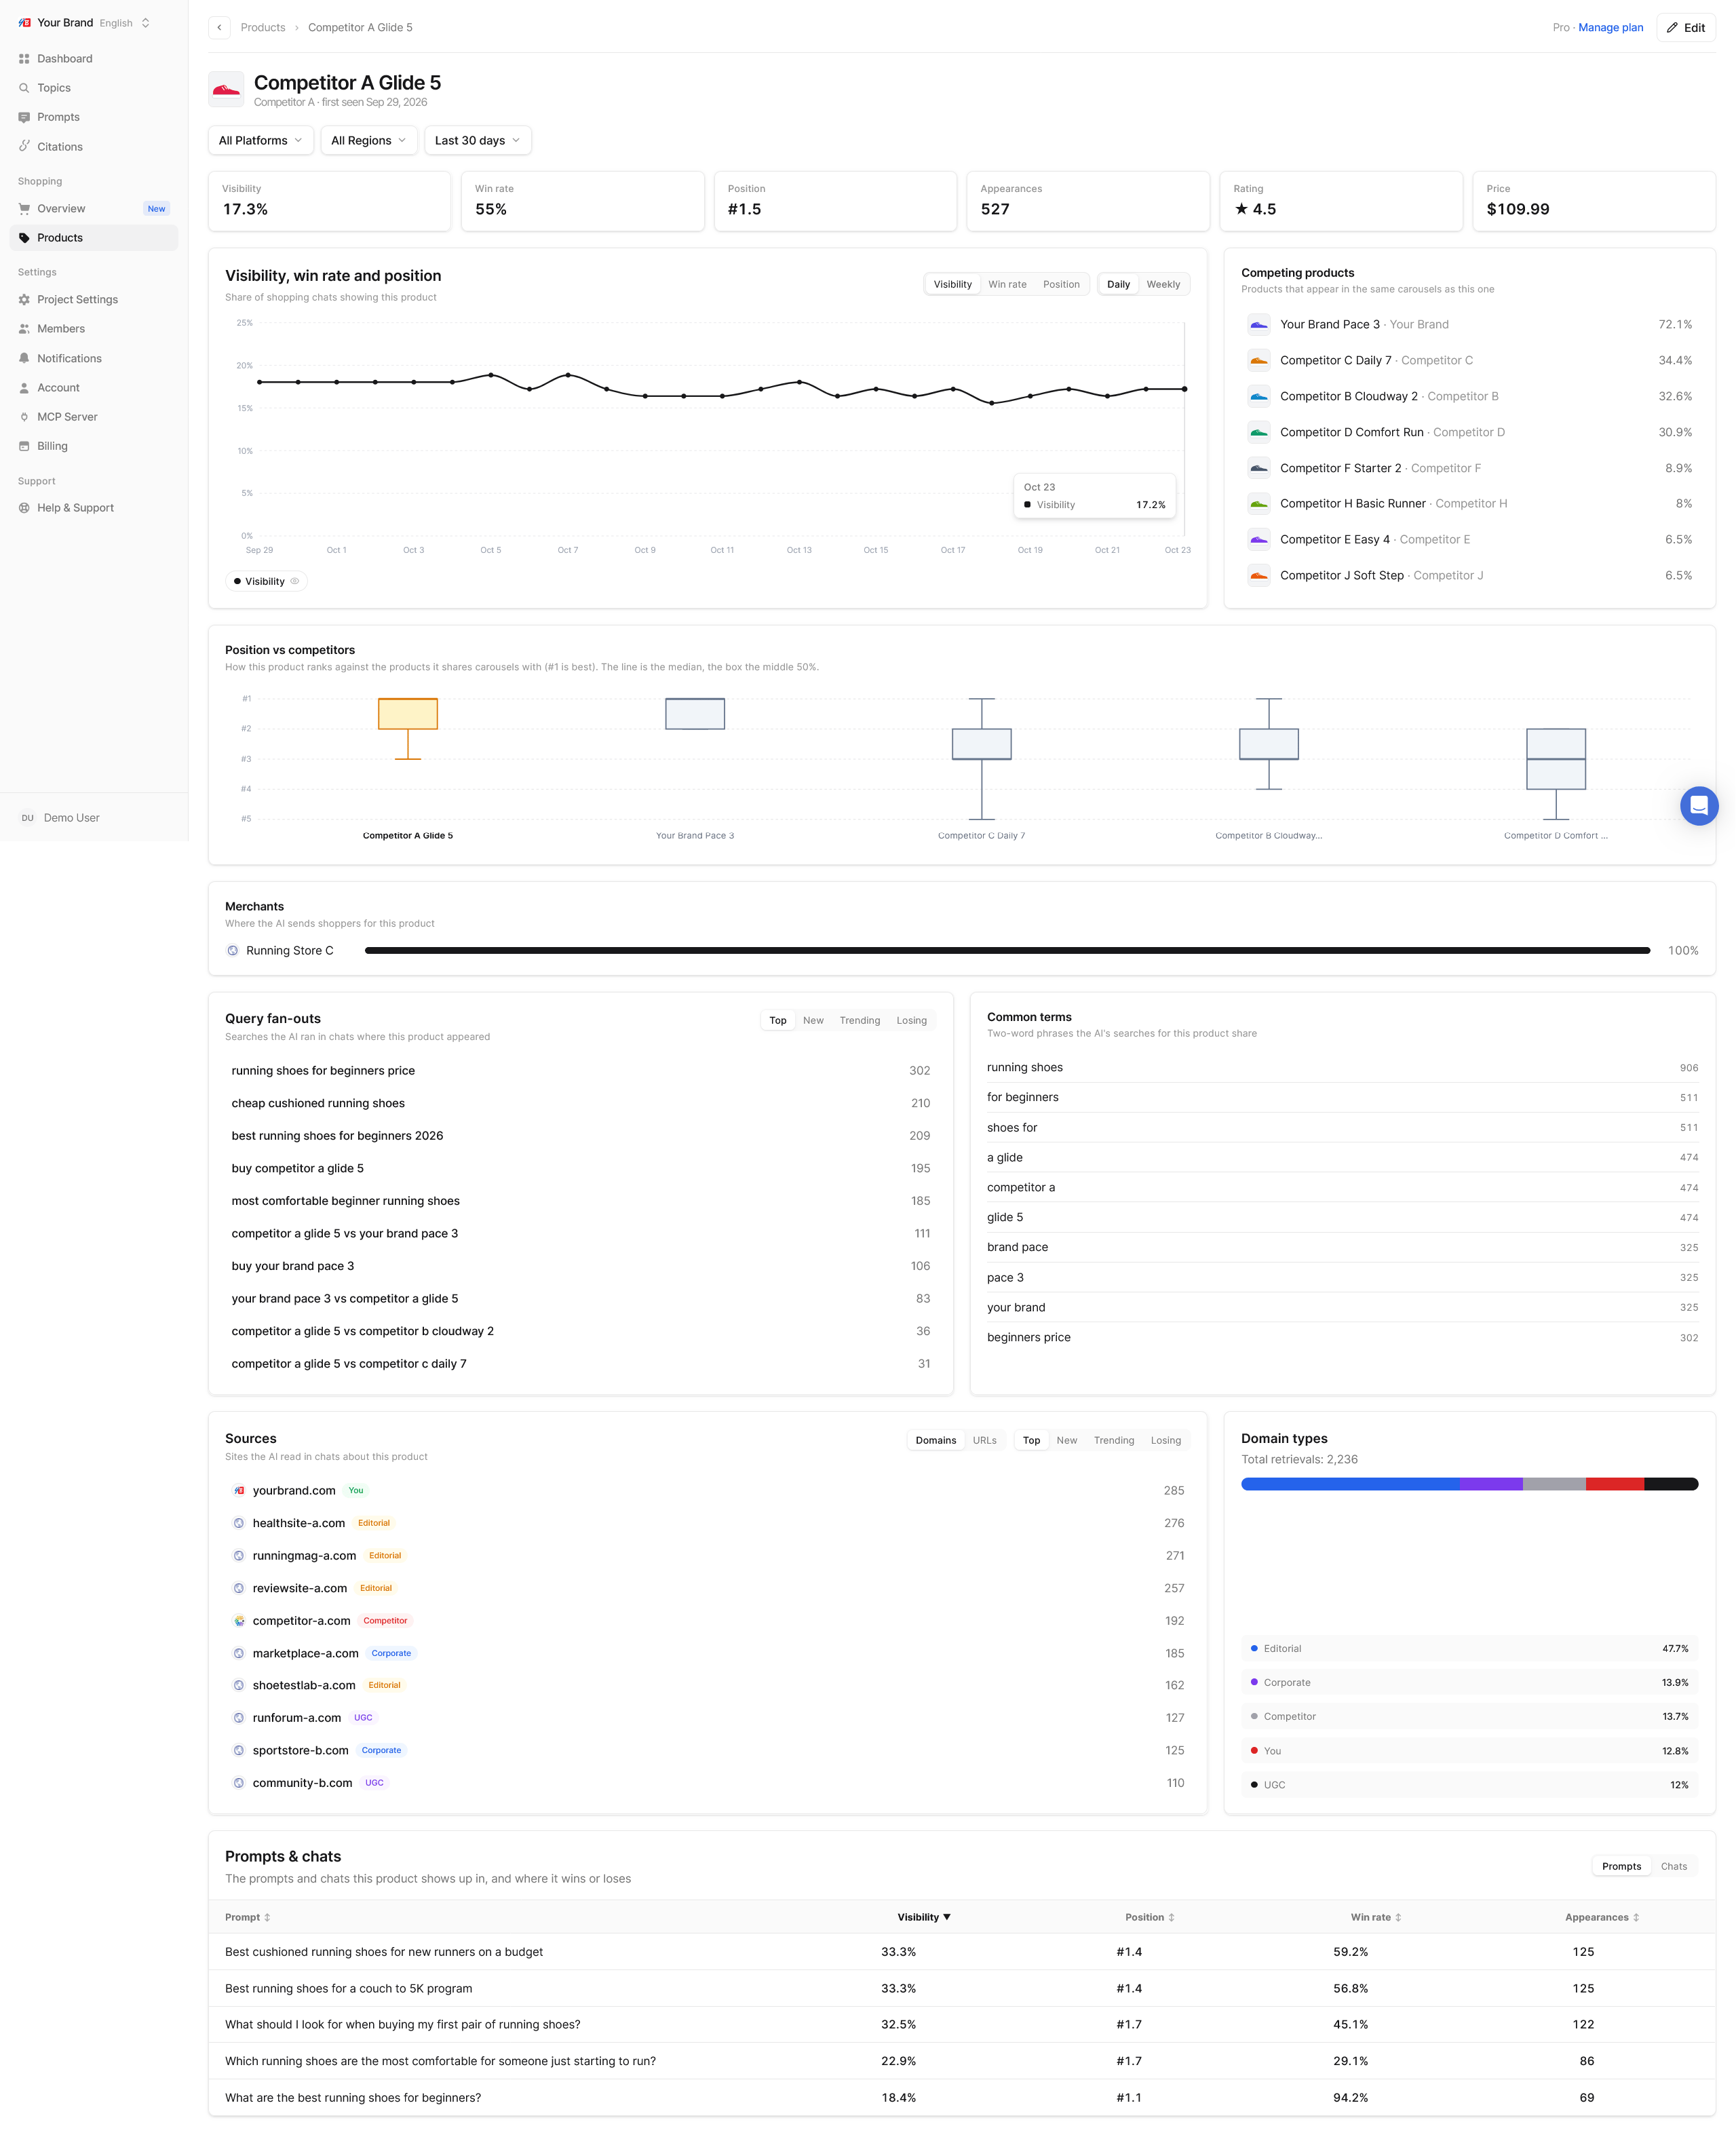
Task: Open the All Regions dropdown
Action: click(x=368, y=141)
